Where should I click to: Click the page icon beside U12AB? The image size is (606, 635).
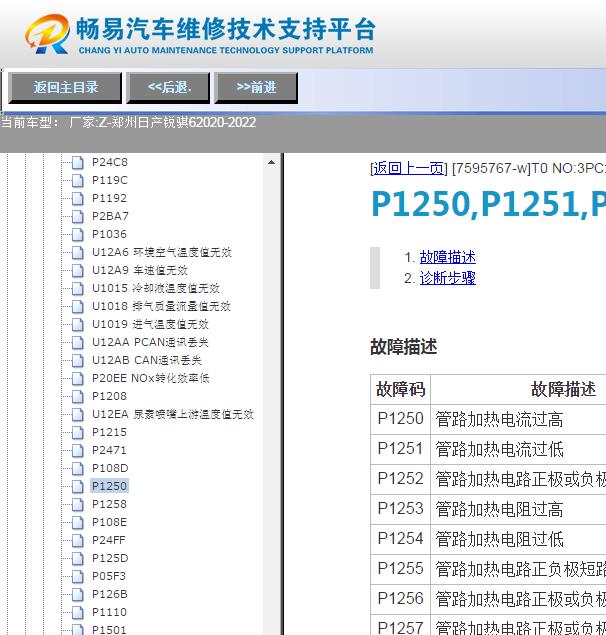[77, 360]
